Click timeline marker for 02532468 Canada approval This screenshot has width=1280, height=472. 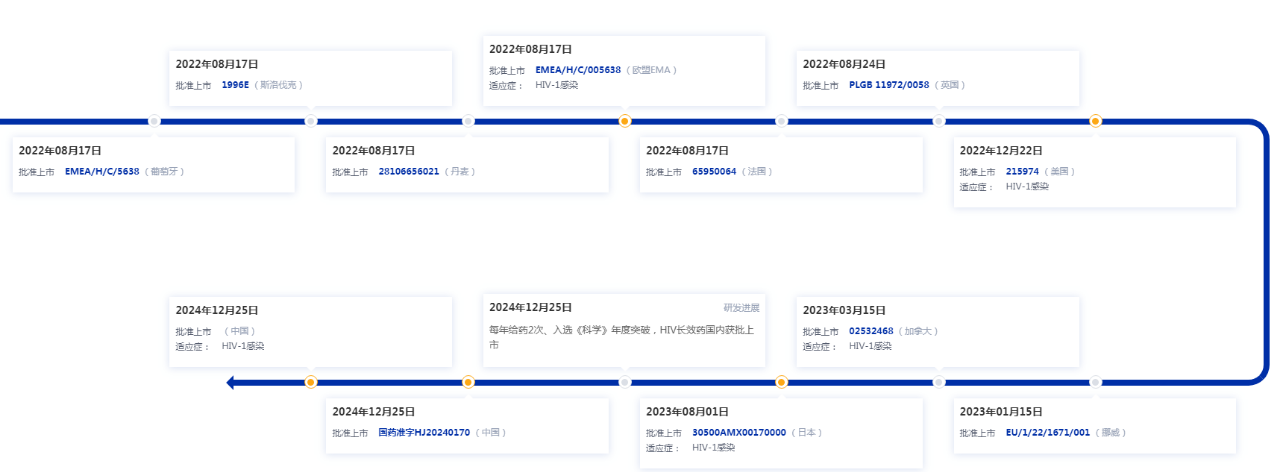point(939,382)
